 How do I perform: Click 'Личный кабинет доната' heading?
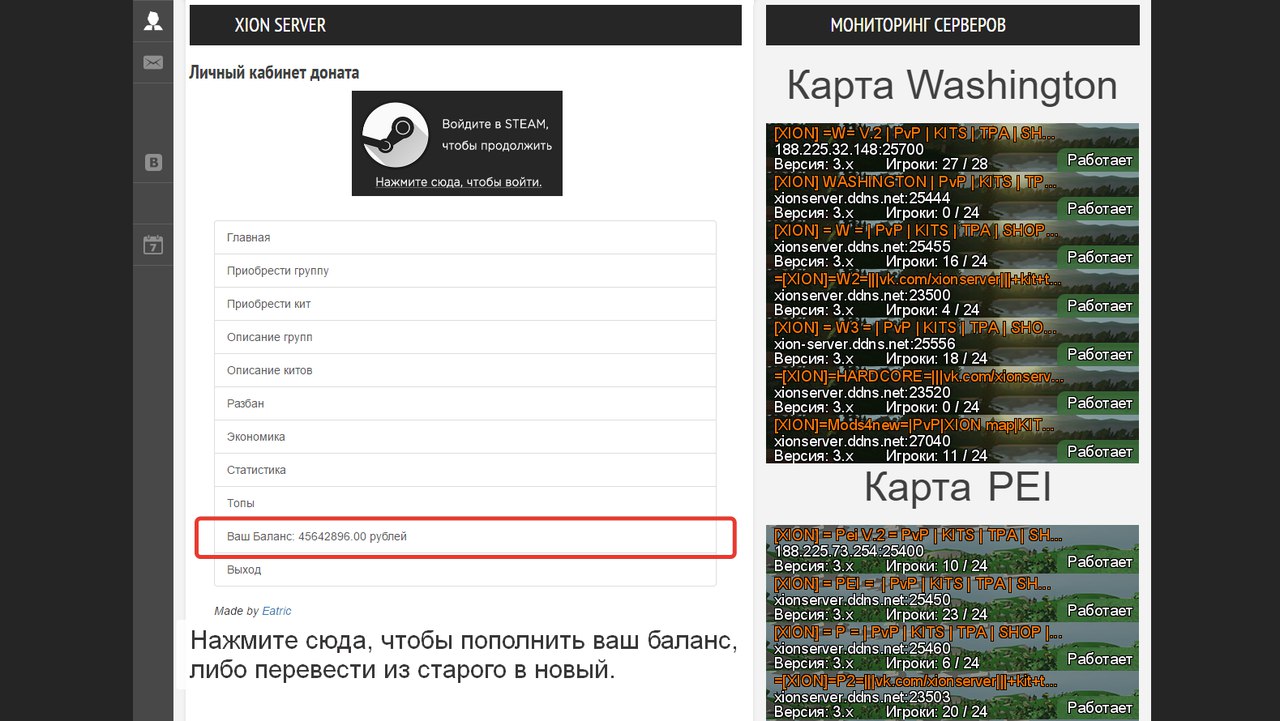click(274, 73)
